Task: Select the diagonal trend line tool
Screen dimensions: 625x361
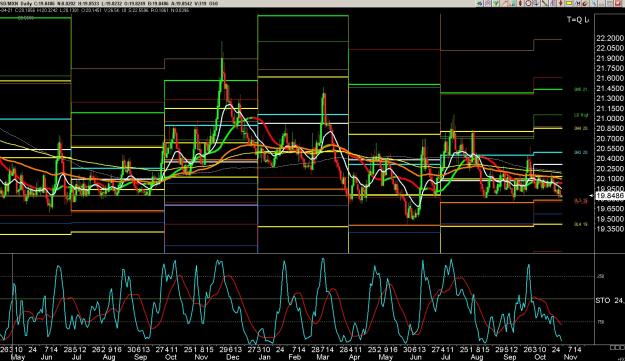Action: (544, 3)
